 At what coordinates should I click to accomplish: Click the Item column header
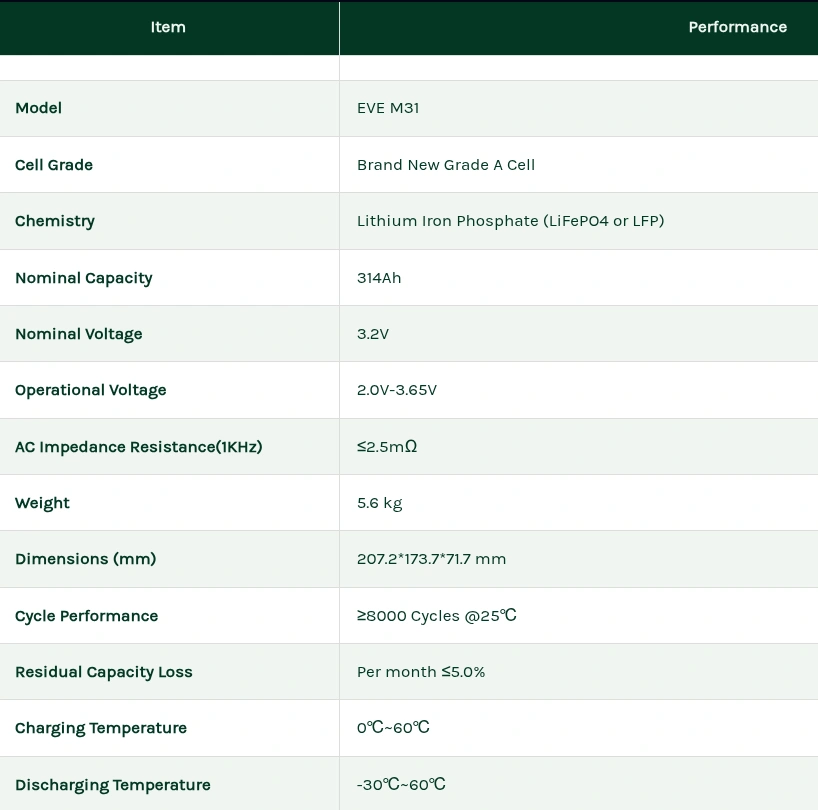pyautogui.click(x=168, y=27)
